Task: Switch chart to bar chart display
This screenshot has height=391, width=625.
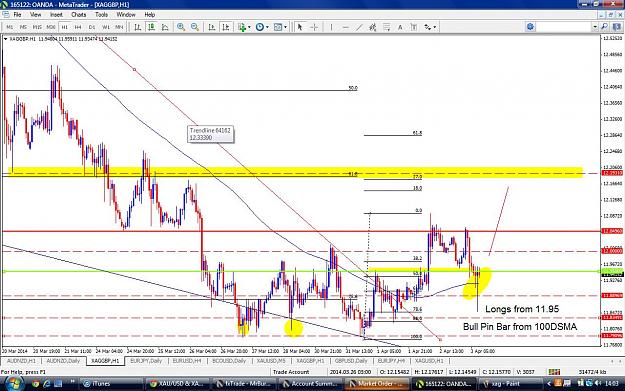Action: pyautogui.click(x=138, y=27)
